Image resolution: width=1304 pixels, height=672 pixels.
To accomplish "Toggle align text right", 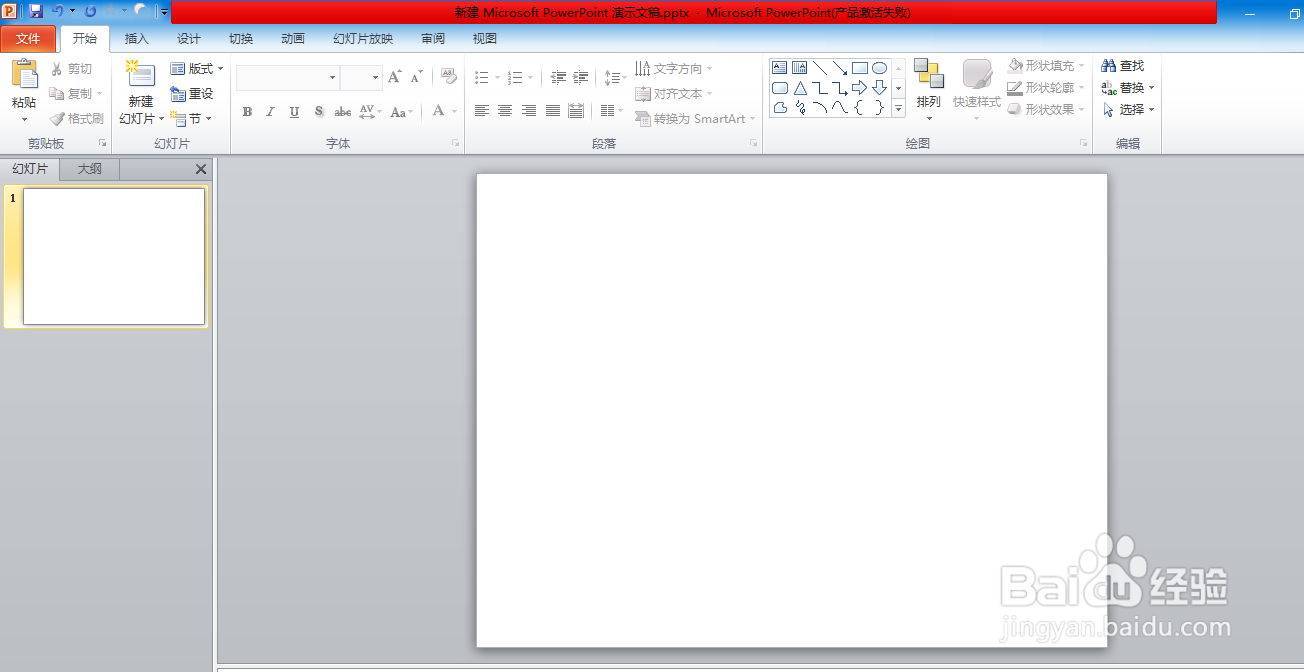I will 529,111.
